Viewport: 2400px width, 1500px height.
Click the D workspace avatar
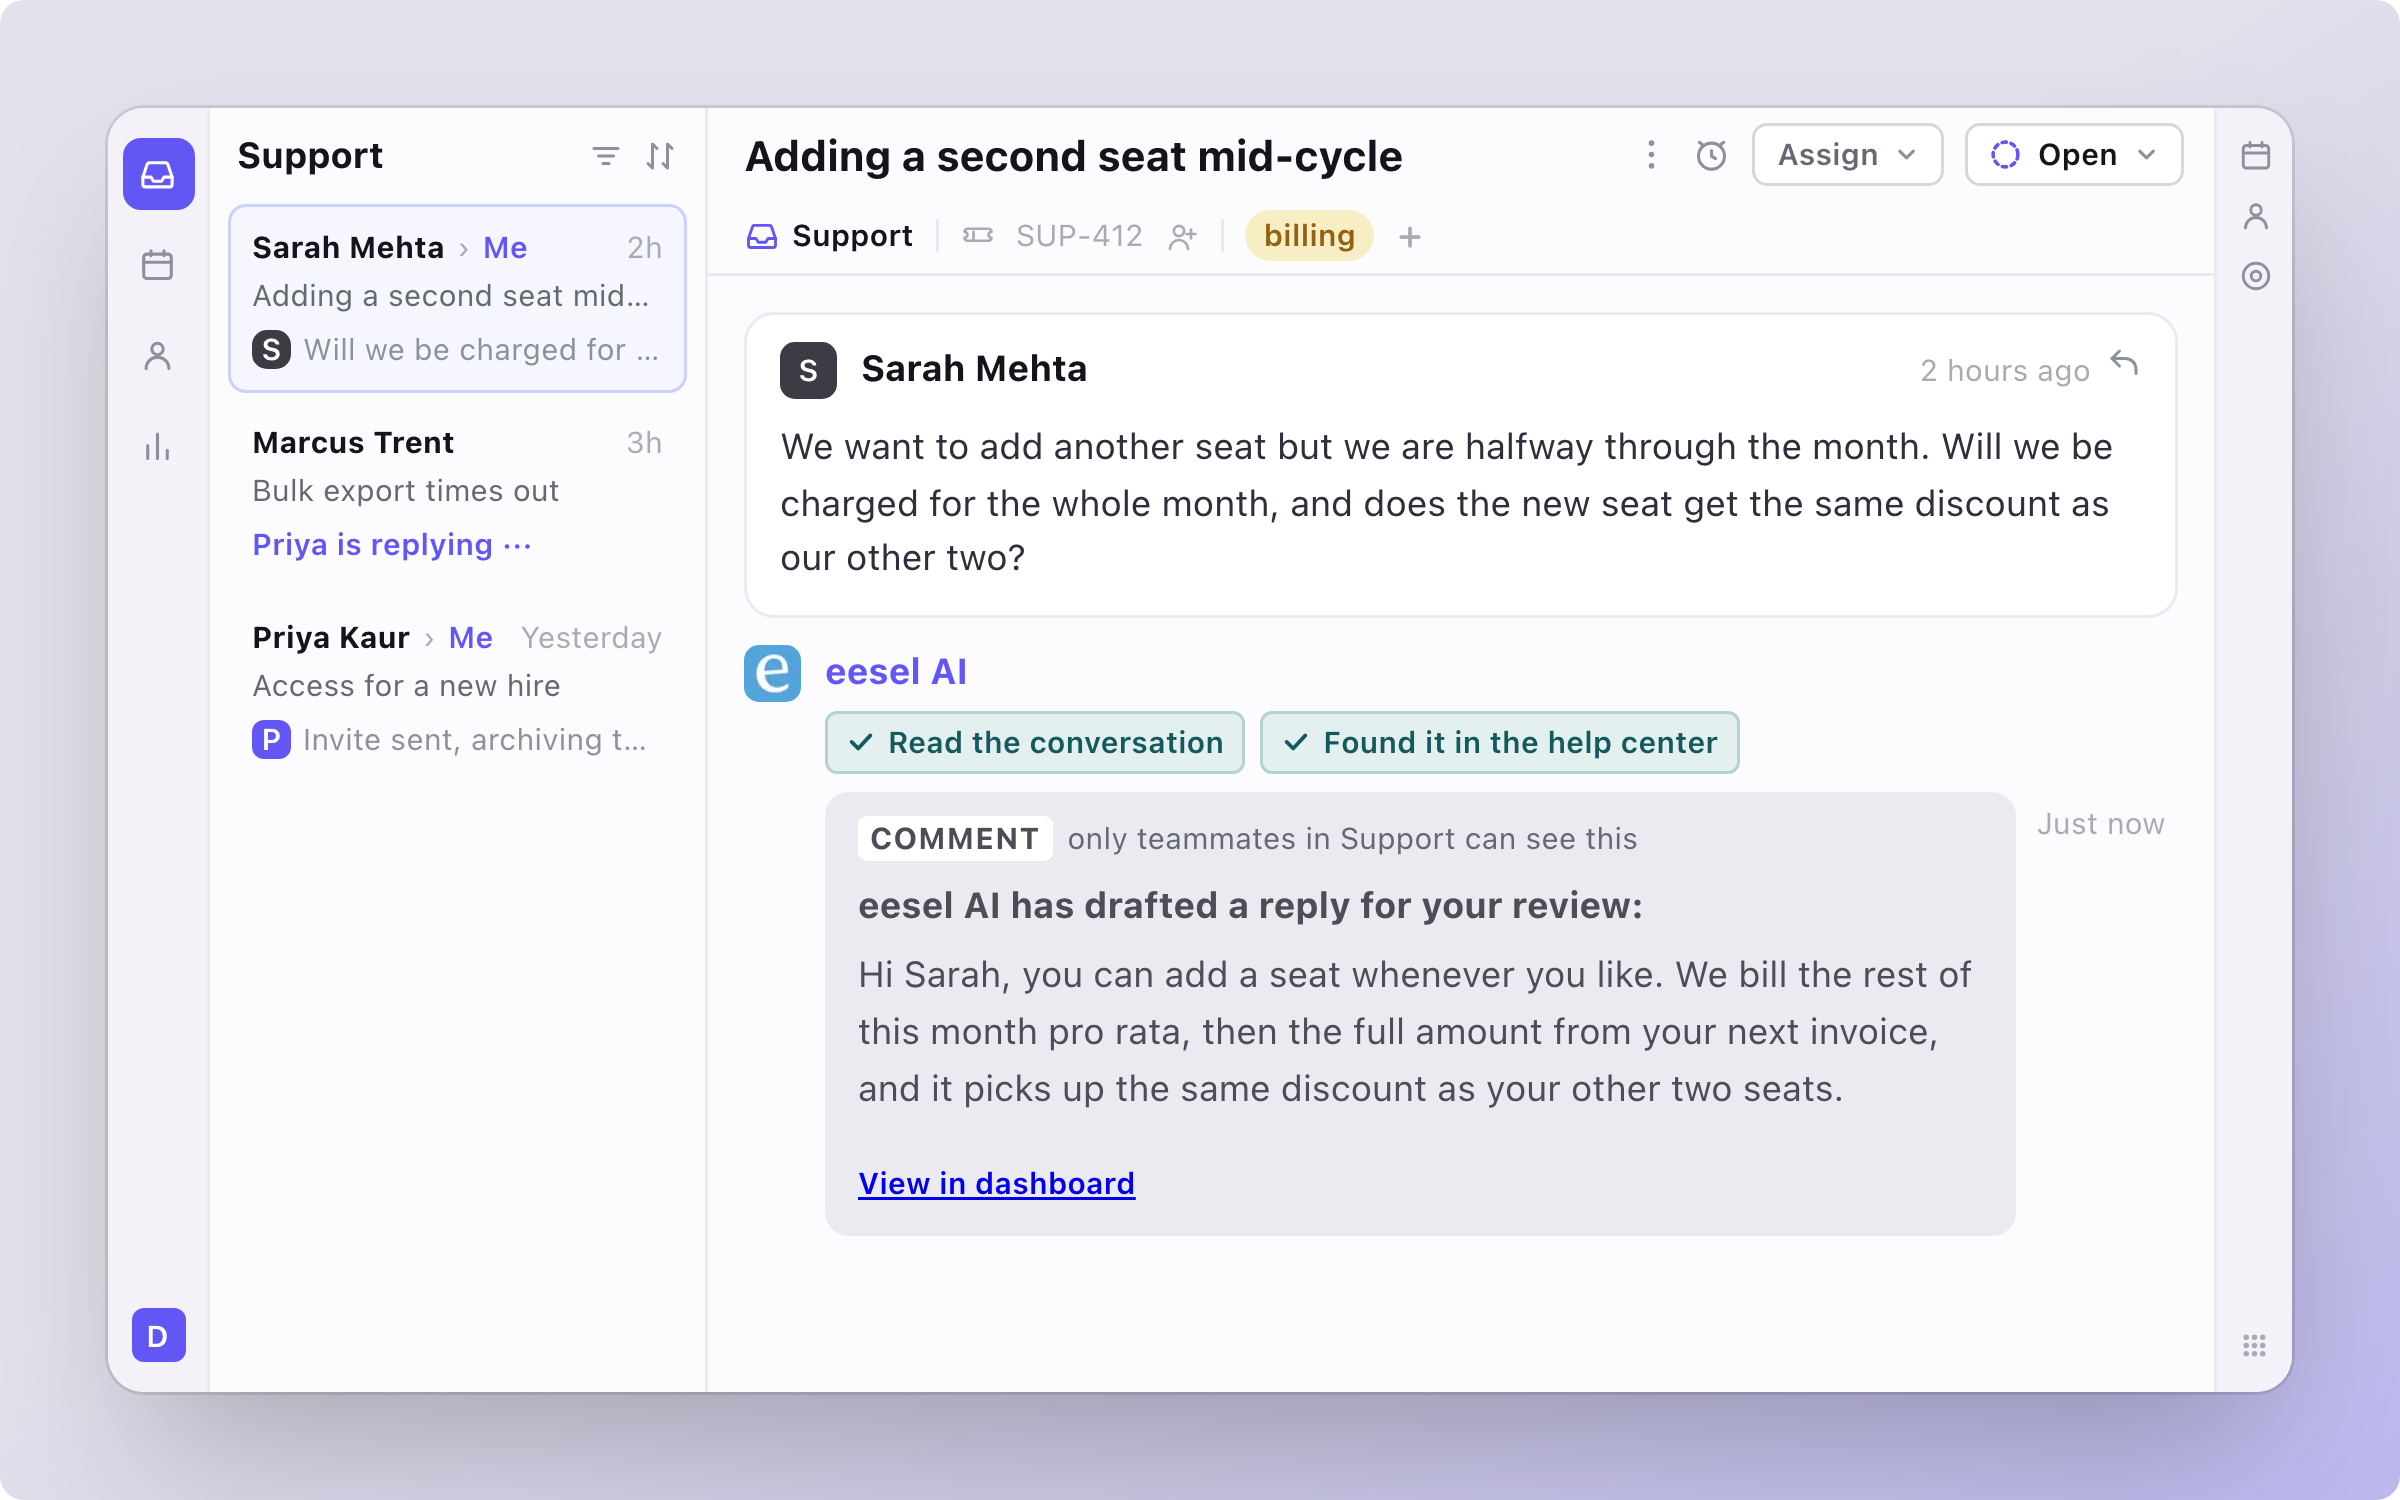[158, 1335]
